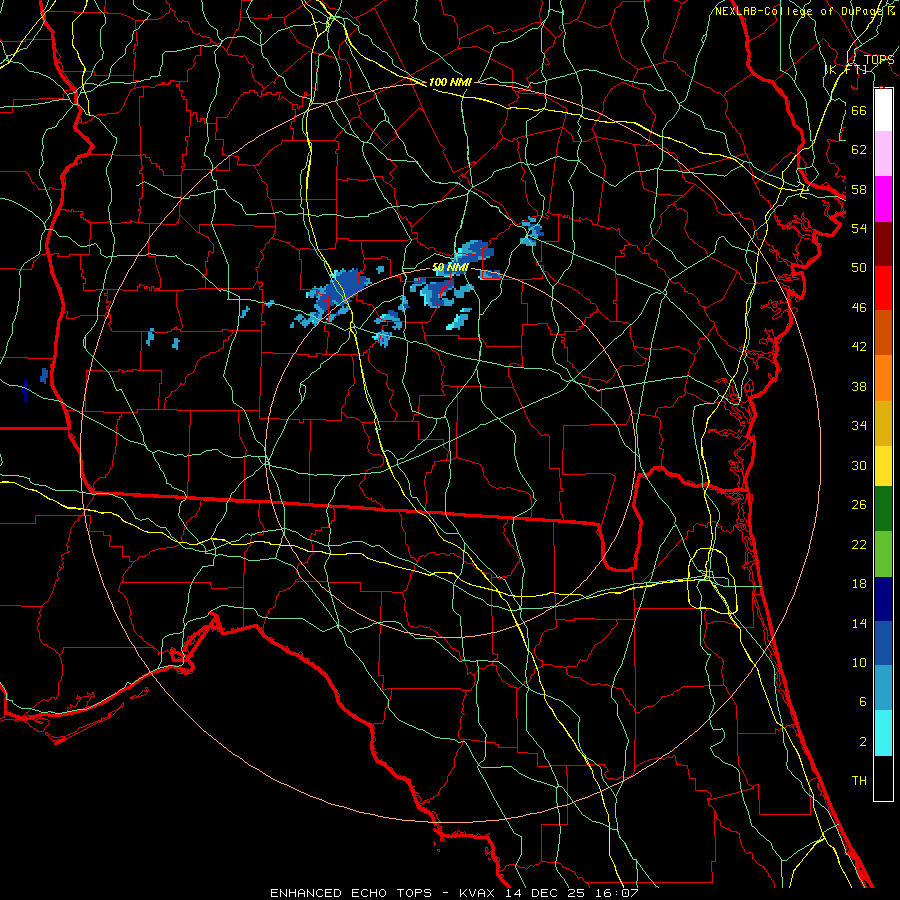This screenshot has height=900, width=900.
Task: Select the bright red legend swatch
Action: pos(883,288)
